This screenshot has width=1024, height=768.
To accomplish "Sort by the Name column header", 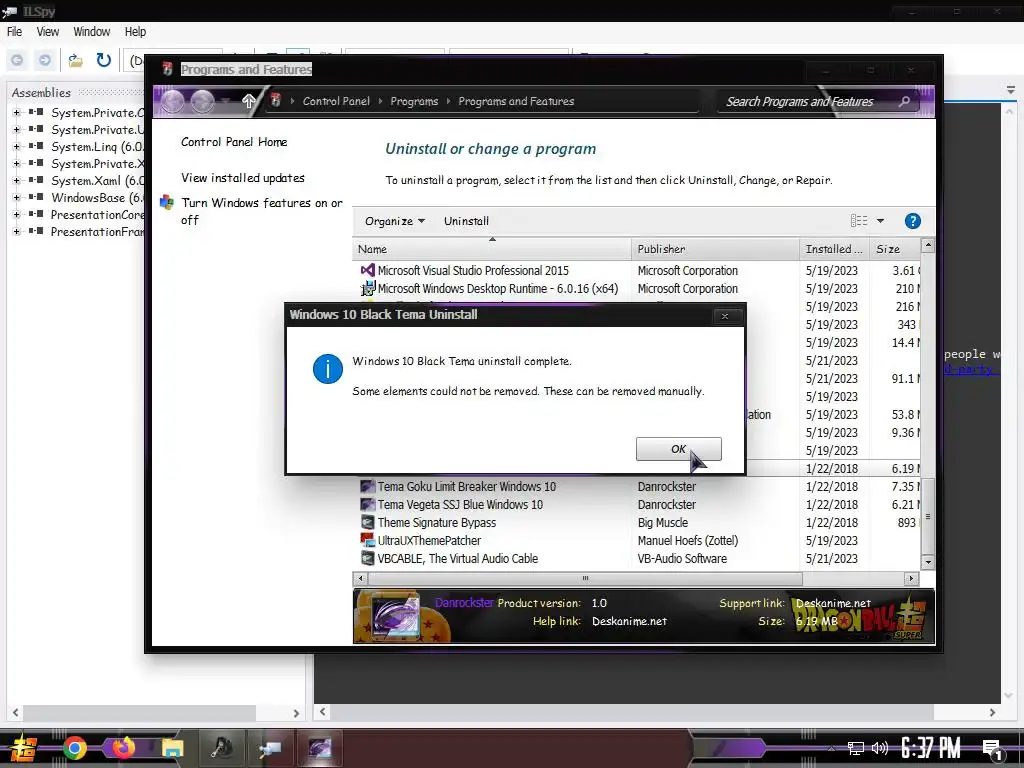I will (x=492, y=249).
